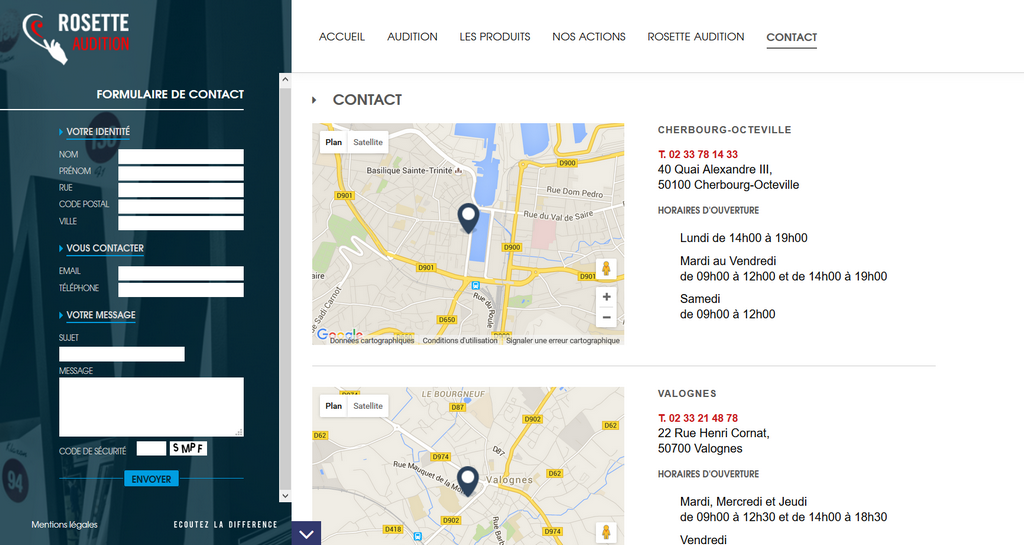
Task: Zoom out on the Cherbourg map
Action: [606, 318]
